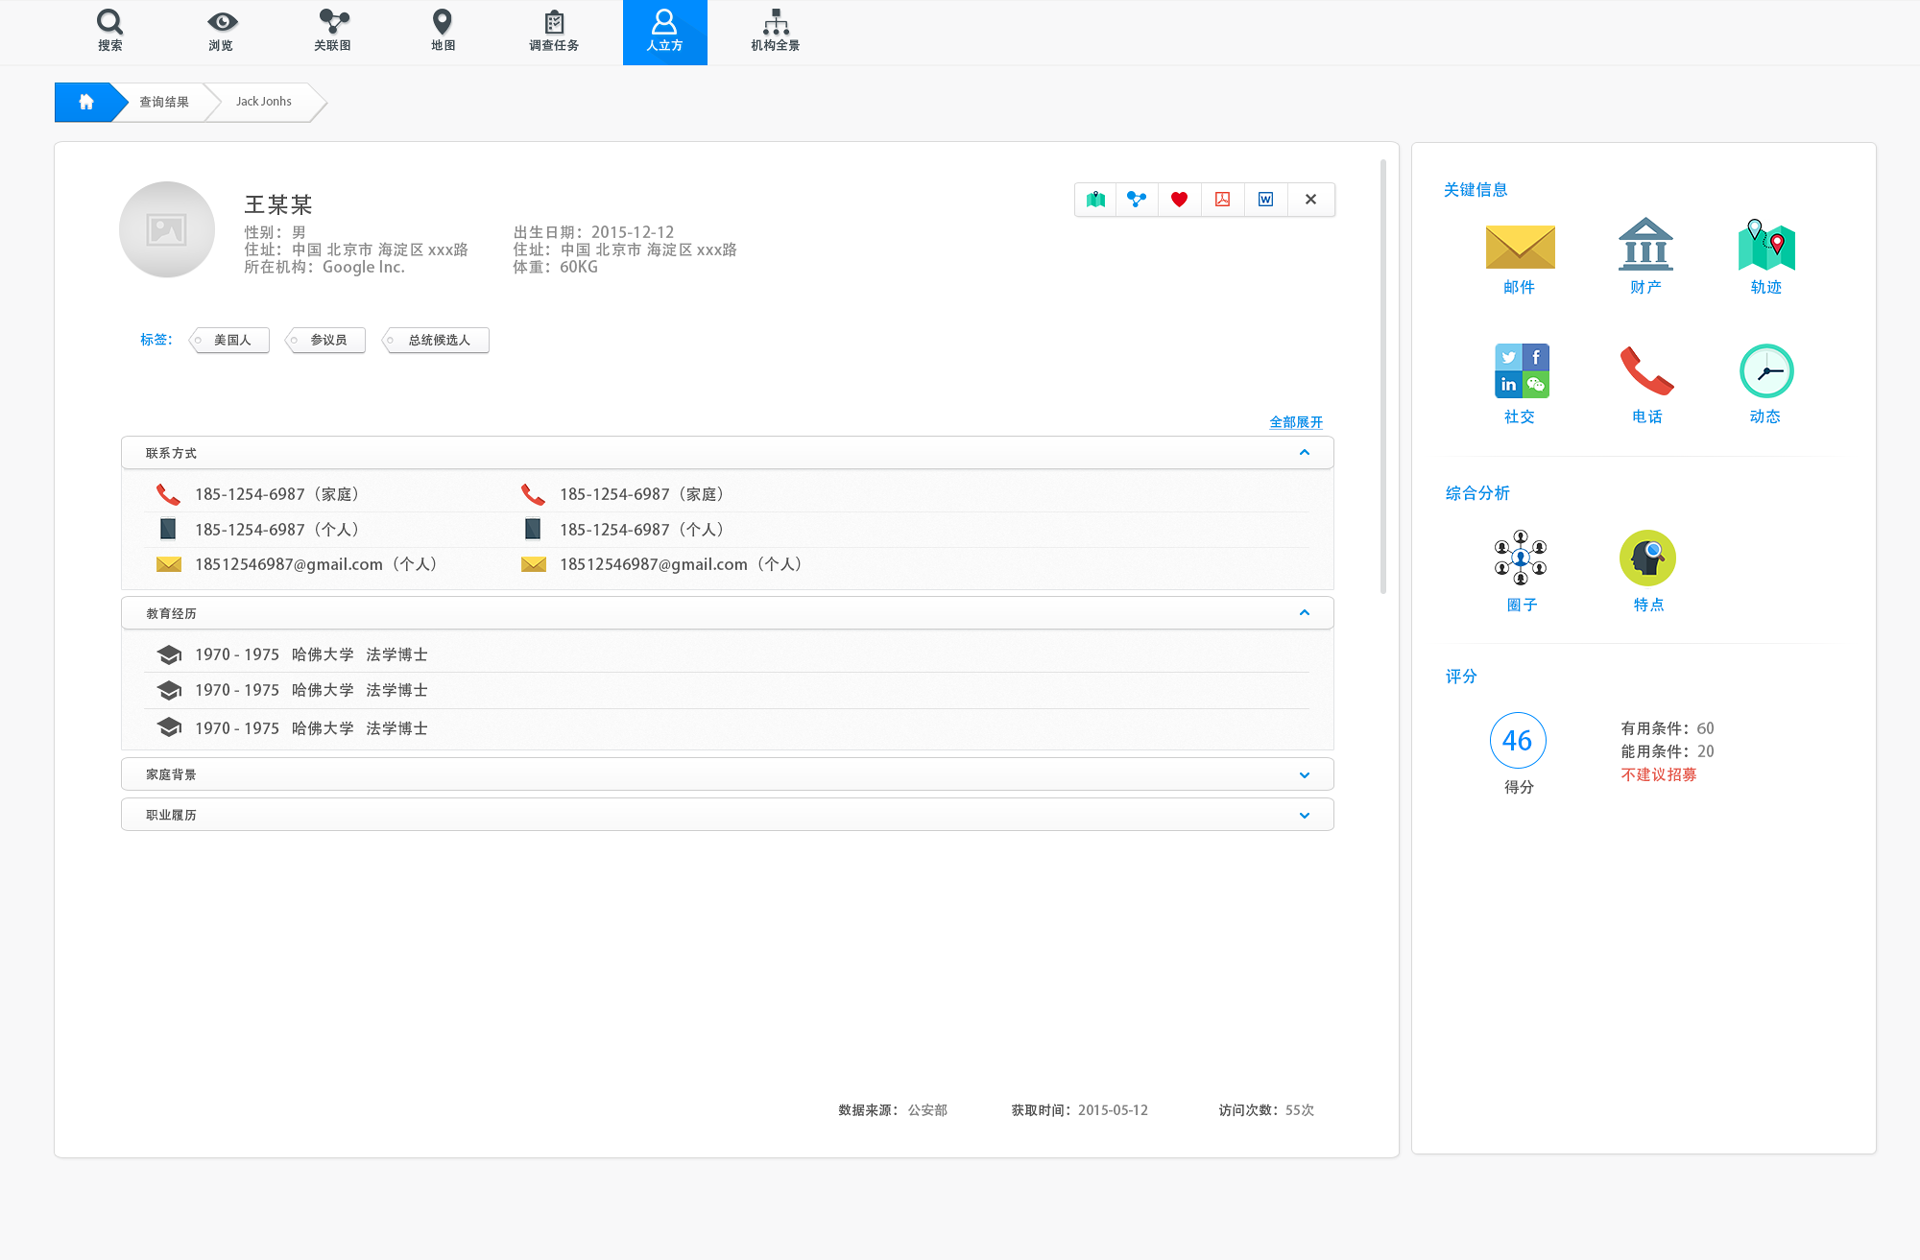1920x1260 pixels.
Task: Export profile as PDF
Action: [x=1222, y=199]
